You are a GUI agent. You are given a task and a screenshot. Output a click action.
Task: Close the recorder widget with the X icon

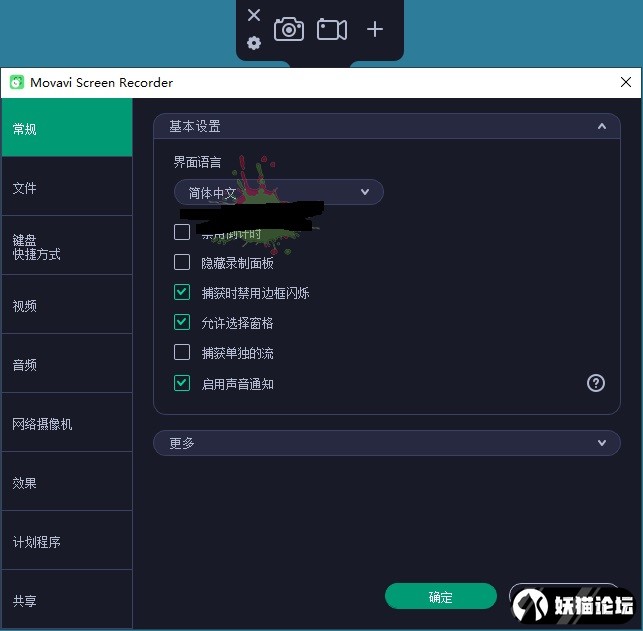click(254, 15)
